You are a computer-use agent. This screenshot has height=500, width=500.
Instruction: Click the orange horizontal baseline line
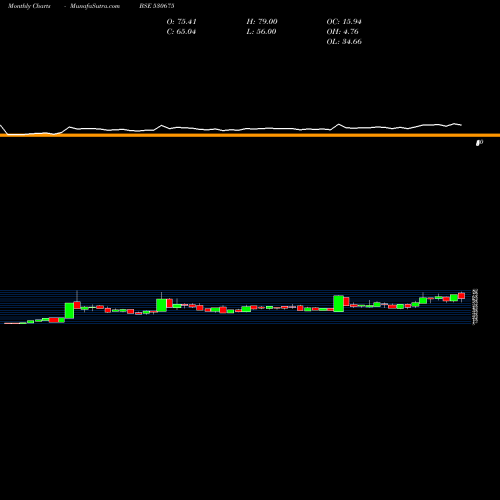pos(250,135)
